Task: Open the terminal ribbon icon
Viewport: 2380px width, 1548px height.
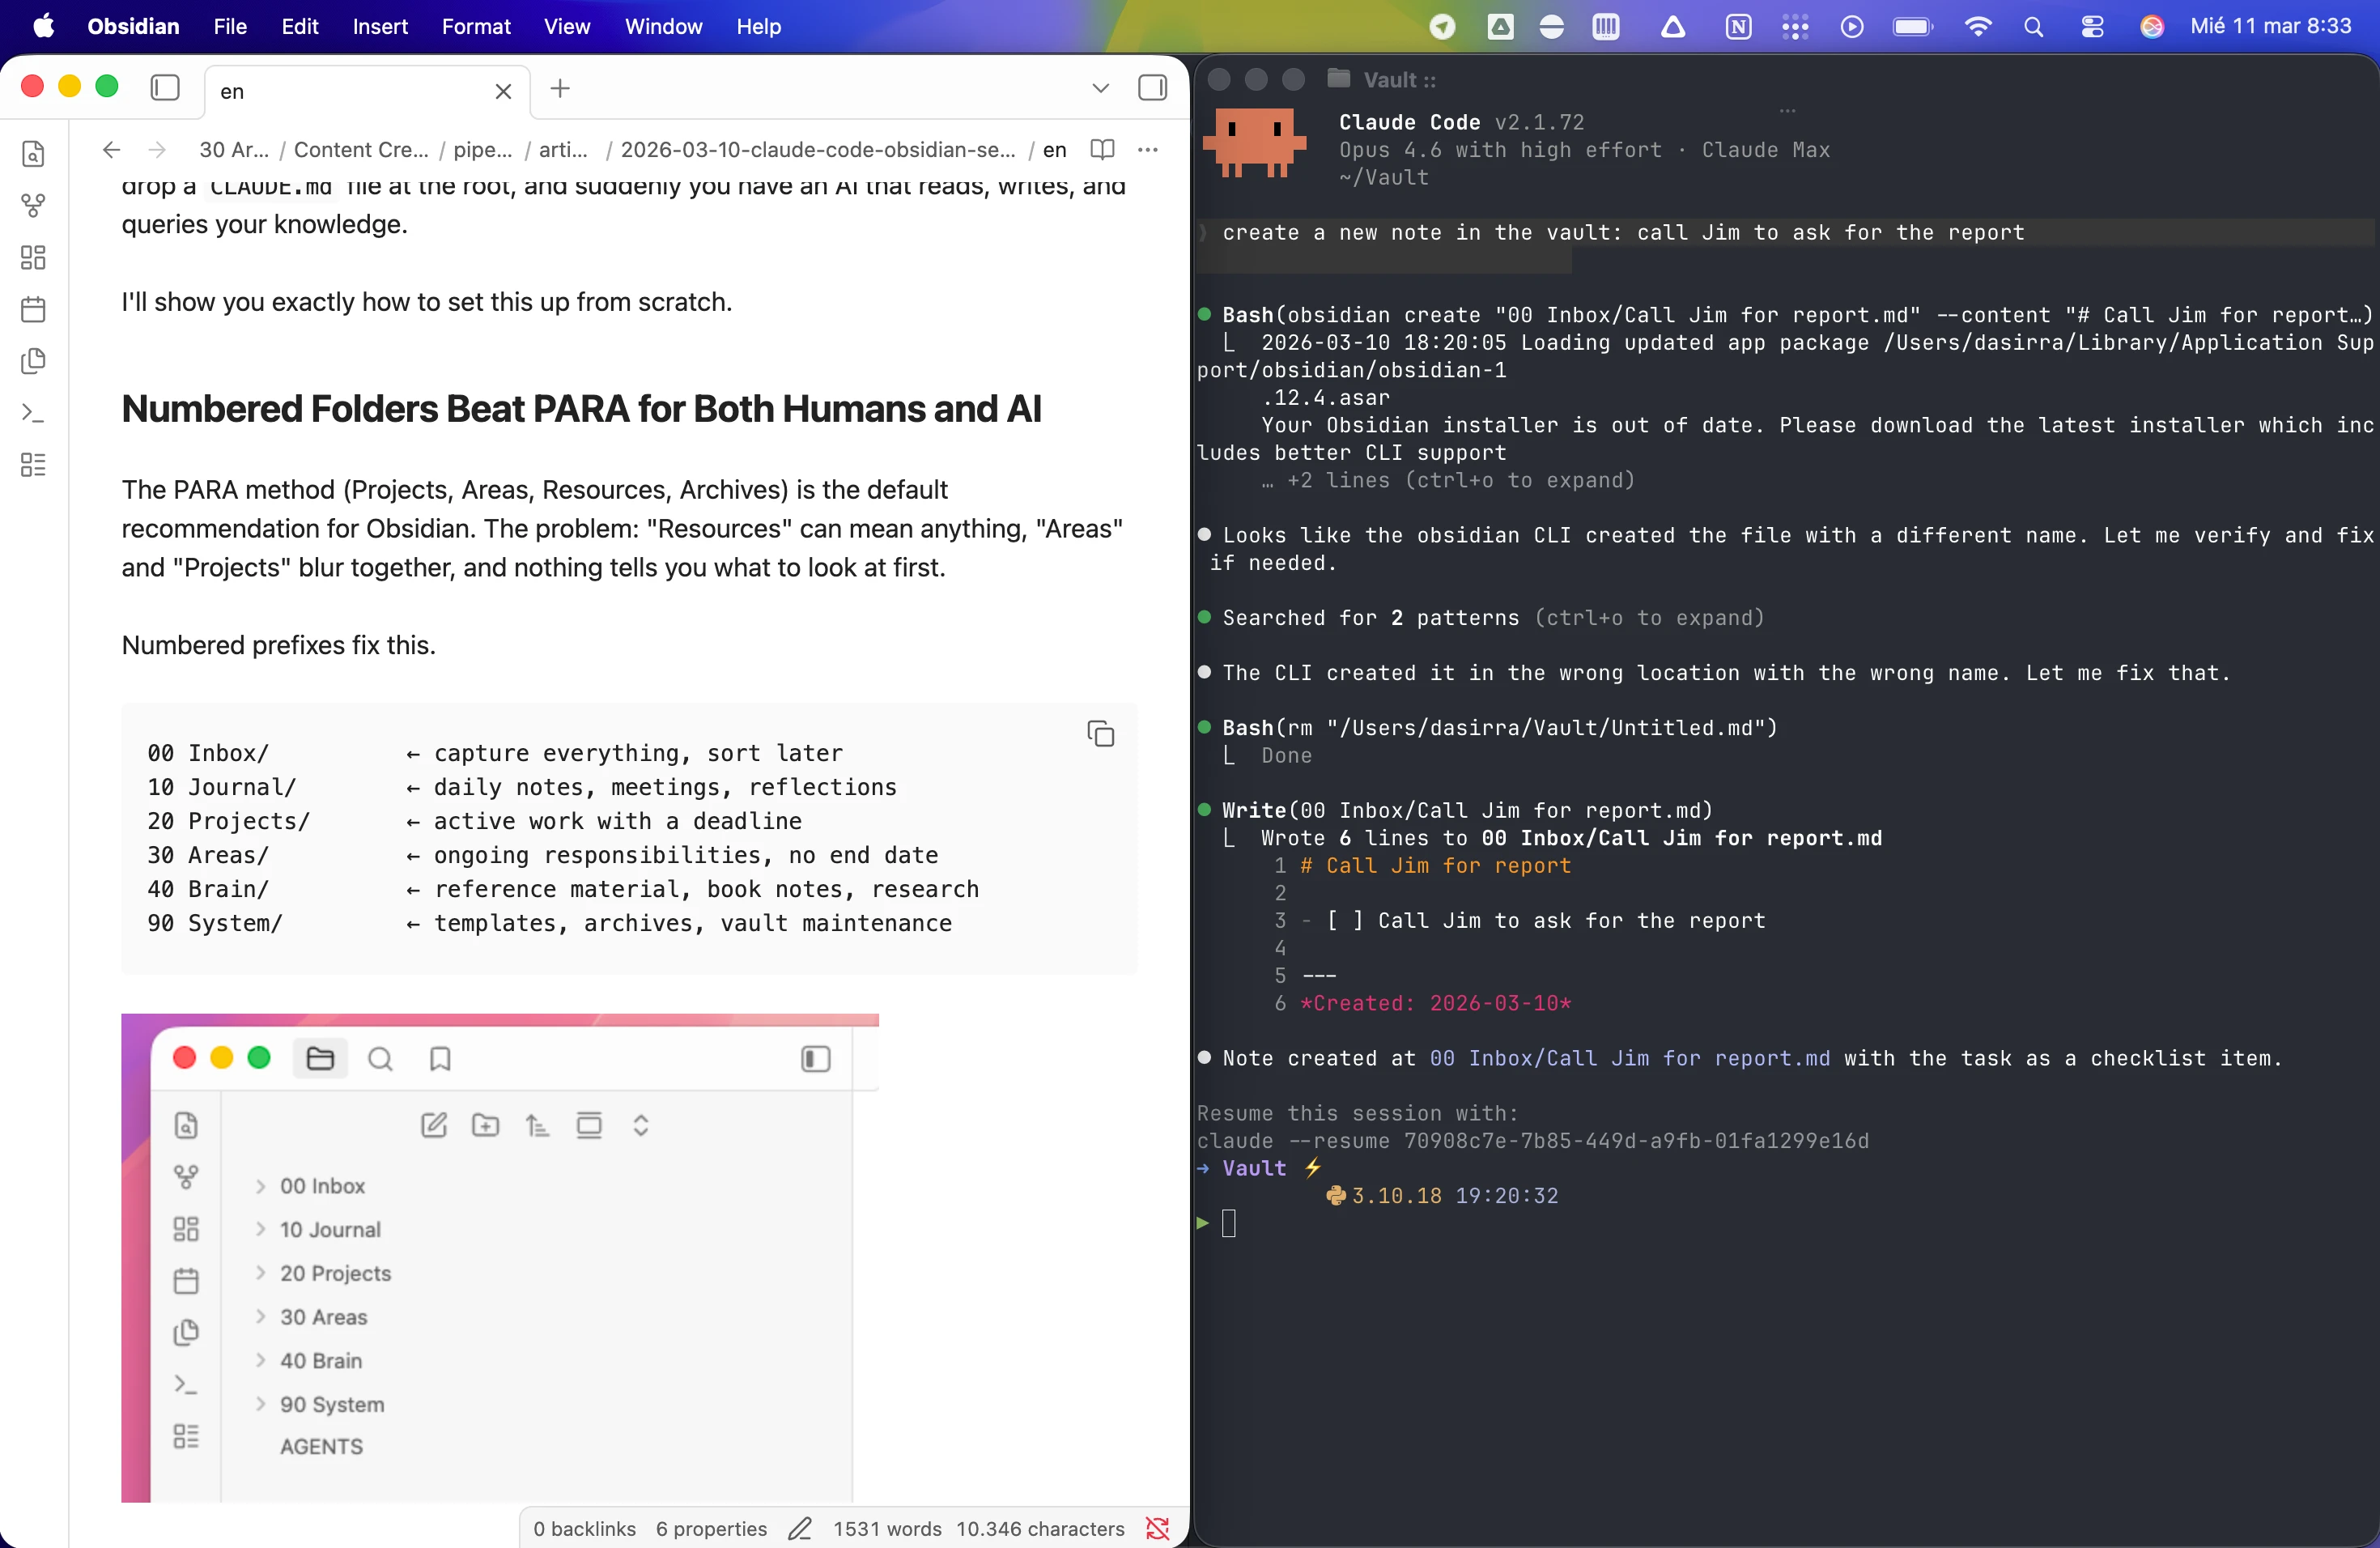Action: coord(33,414)
